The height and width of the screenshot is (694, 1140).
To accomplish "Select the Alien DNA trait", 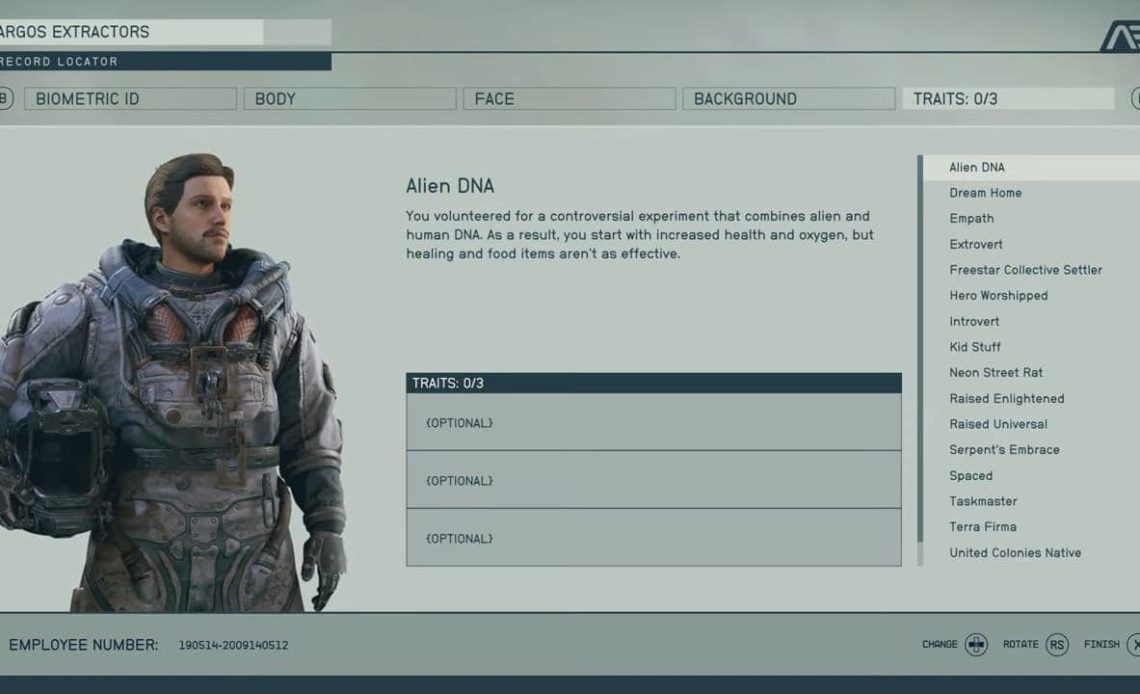I will point(977,168).
